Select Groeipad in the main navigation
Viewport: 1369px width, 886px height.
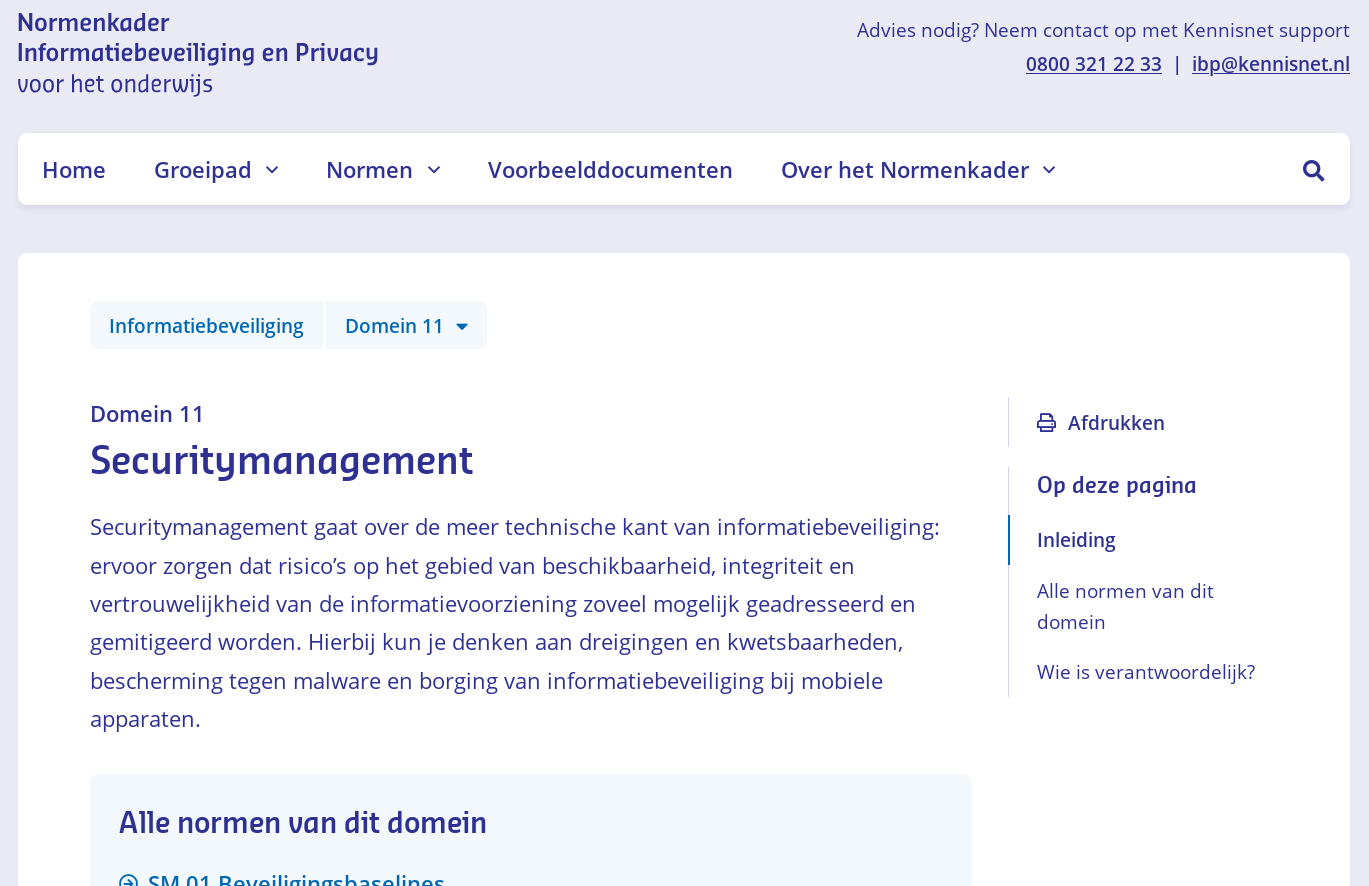pos(202,170)
